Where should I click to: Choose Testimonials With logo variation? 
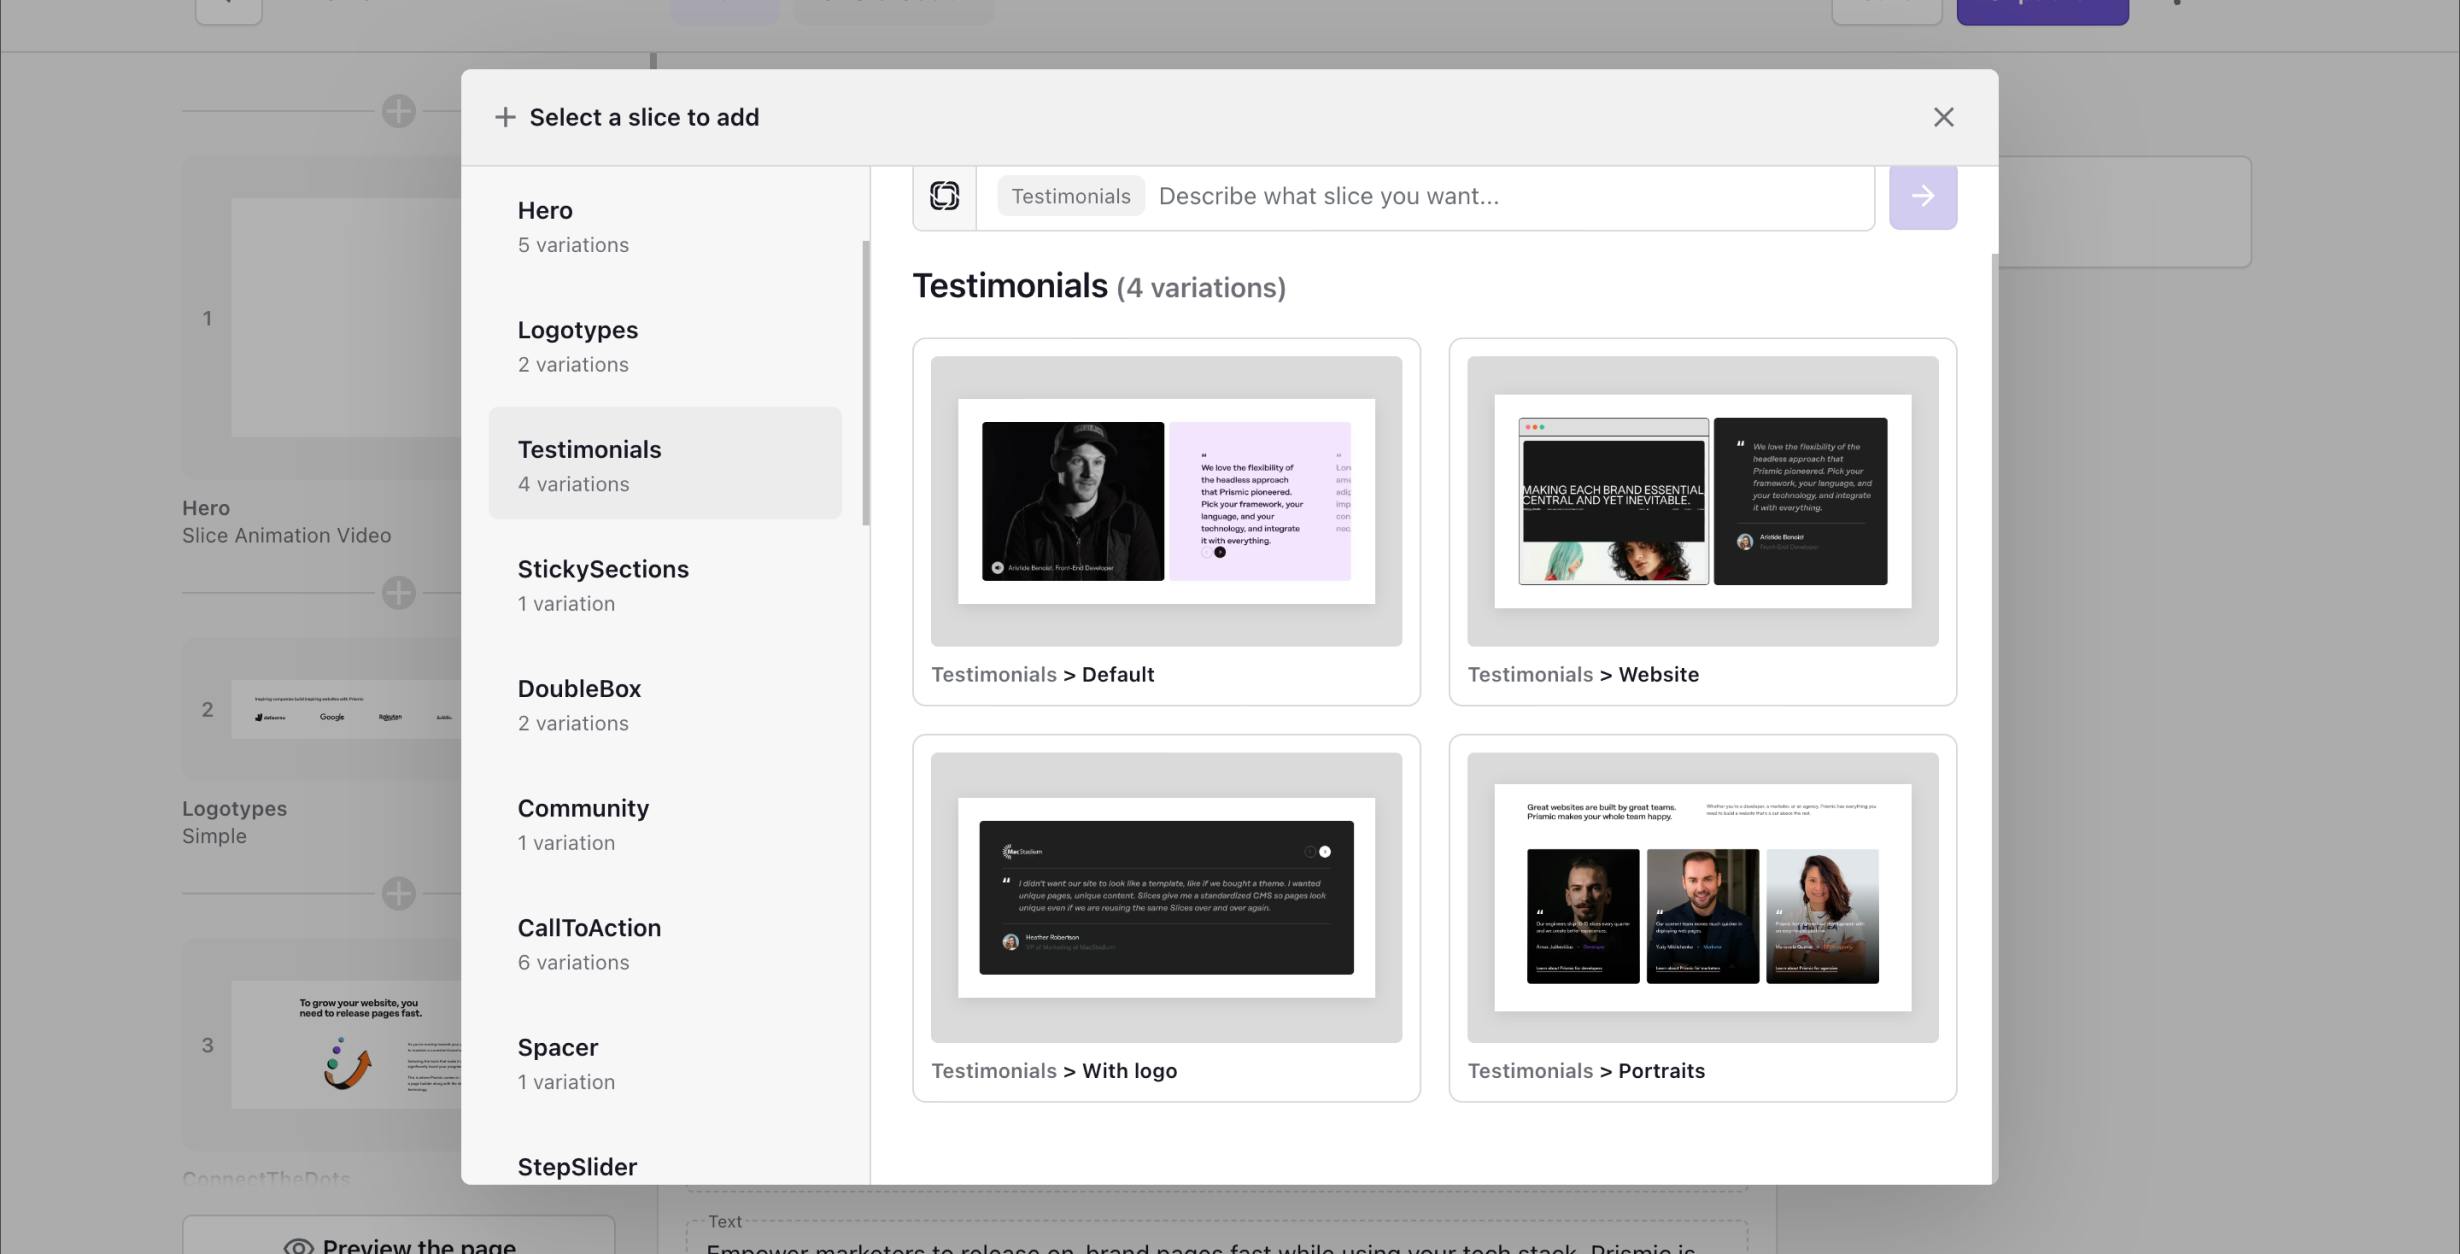coord(1166,897)
